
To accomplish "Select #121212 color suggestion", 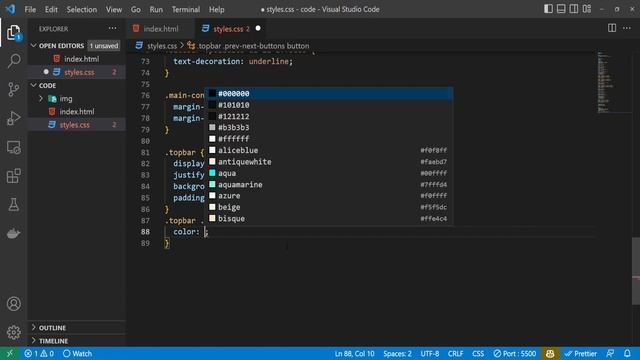I will (x=329, y=116).
